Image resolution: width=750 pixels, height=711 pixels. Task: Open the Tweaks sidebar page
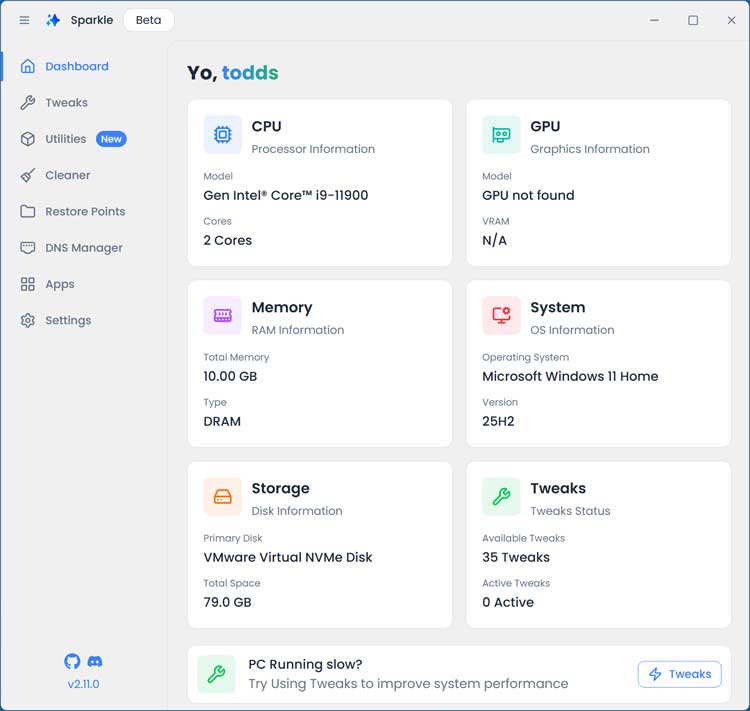click(66, 102)
